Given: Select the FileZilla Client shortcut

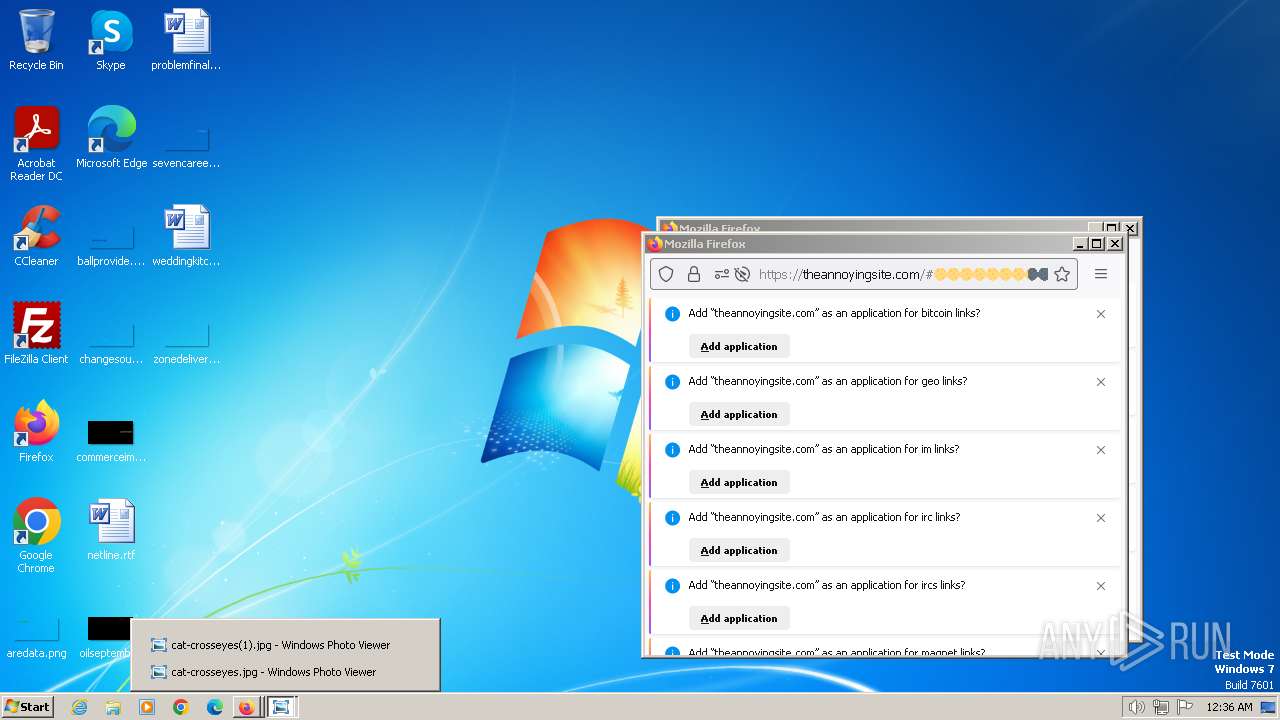Looking at the screenshot, I should (36, 334).
